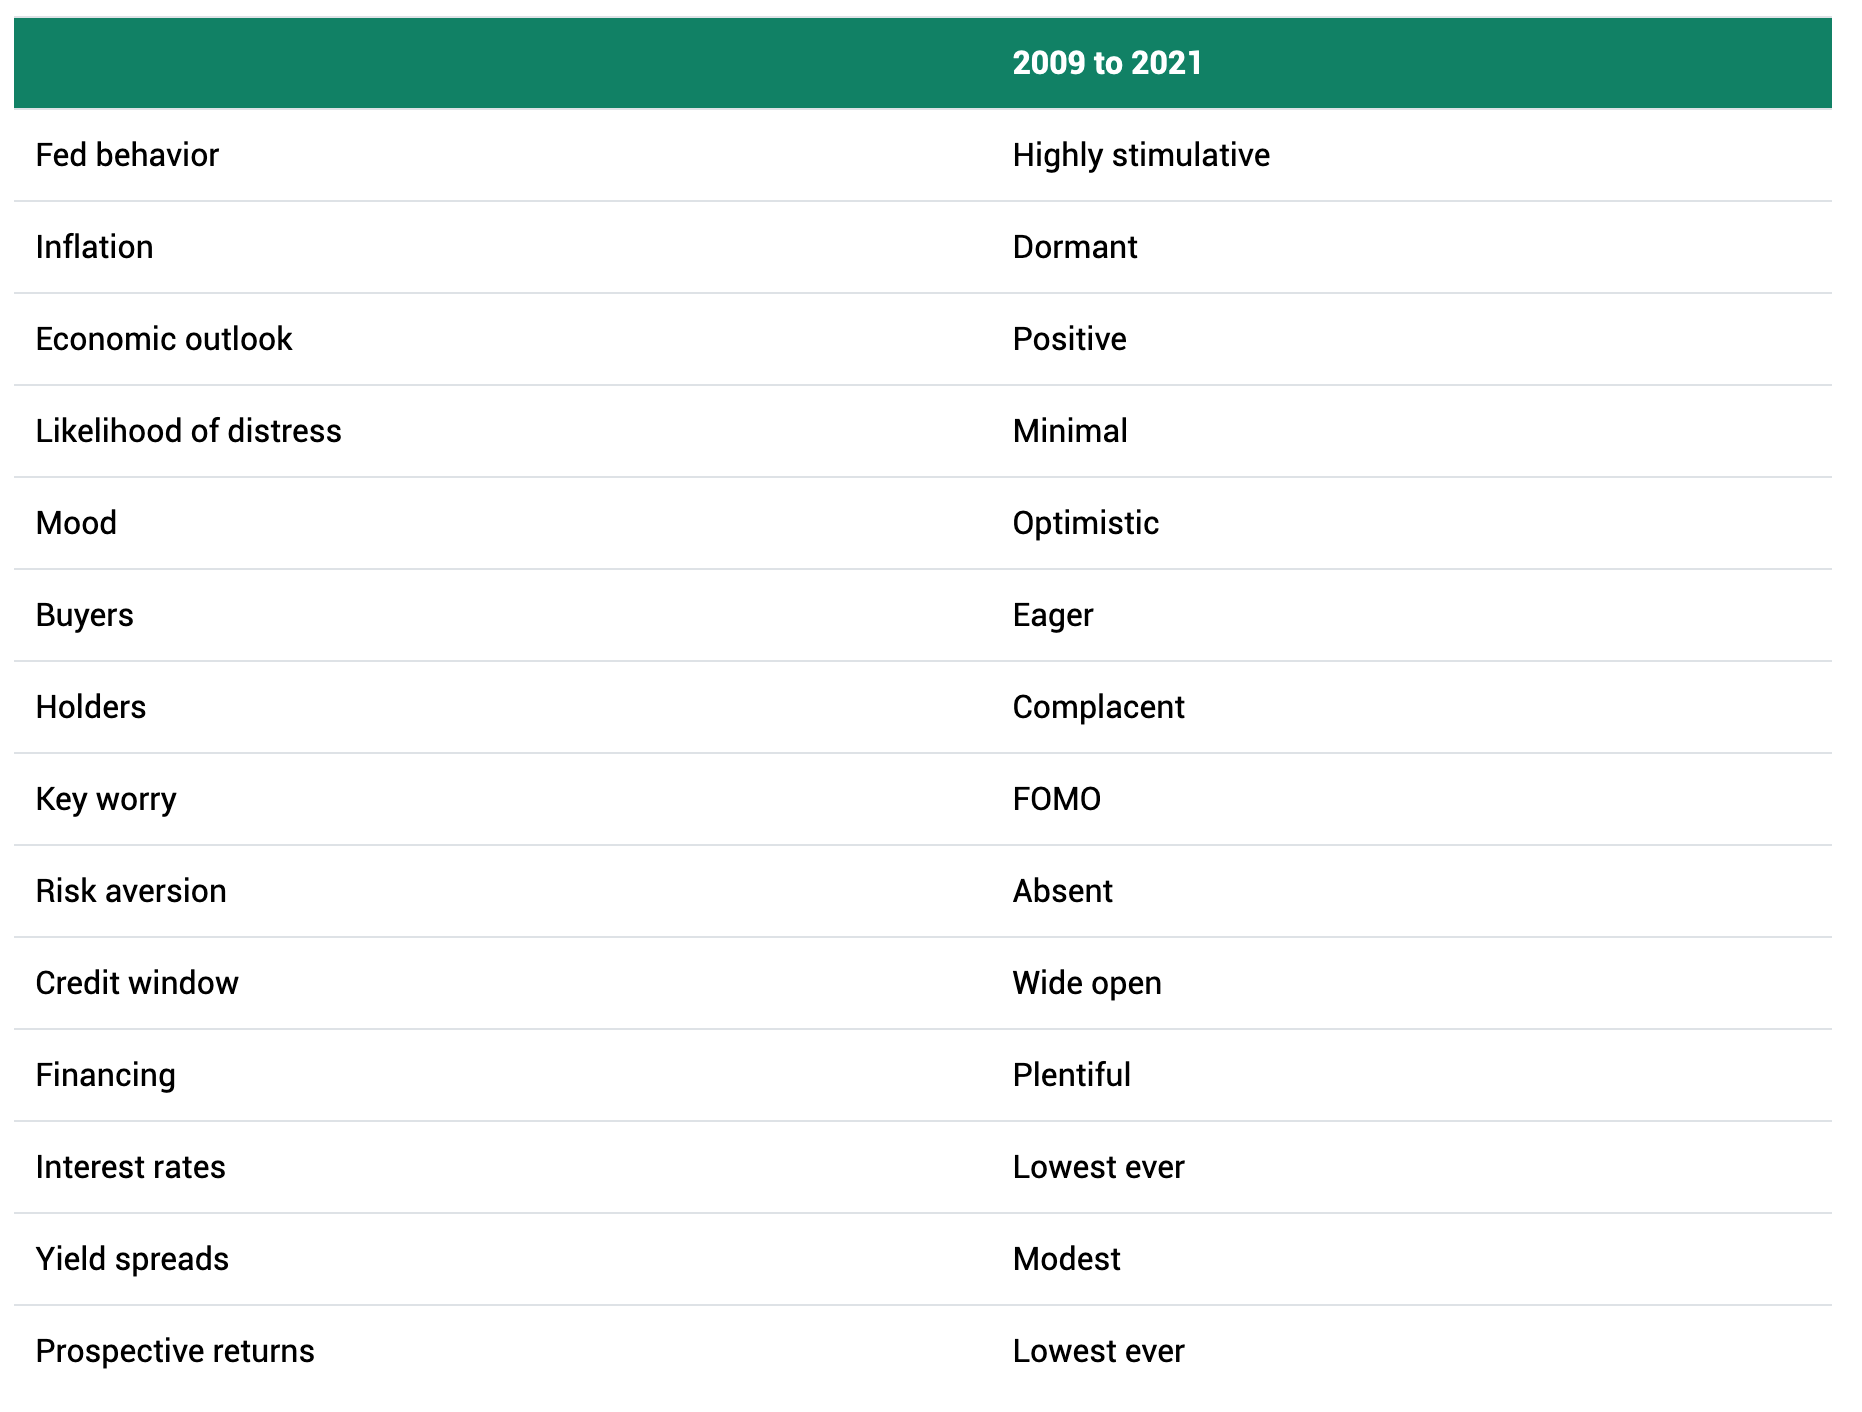Click "Lowest ever" in Prospective returns row
This screenshot has width=1862, height=1412.
pyautogui.click(x=1098, y=1351)
